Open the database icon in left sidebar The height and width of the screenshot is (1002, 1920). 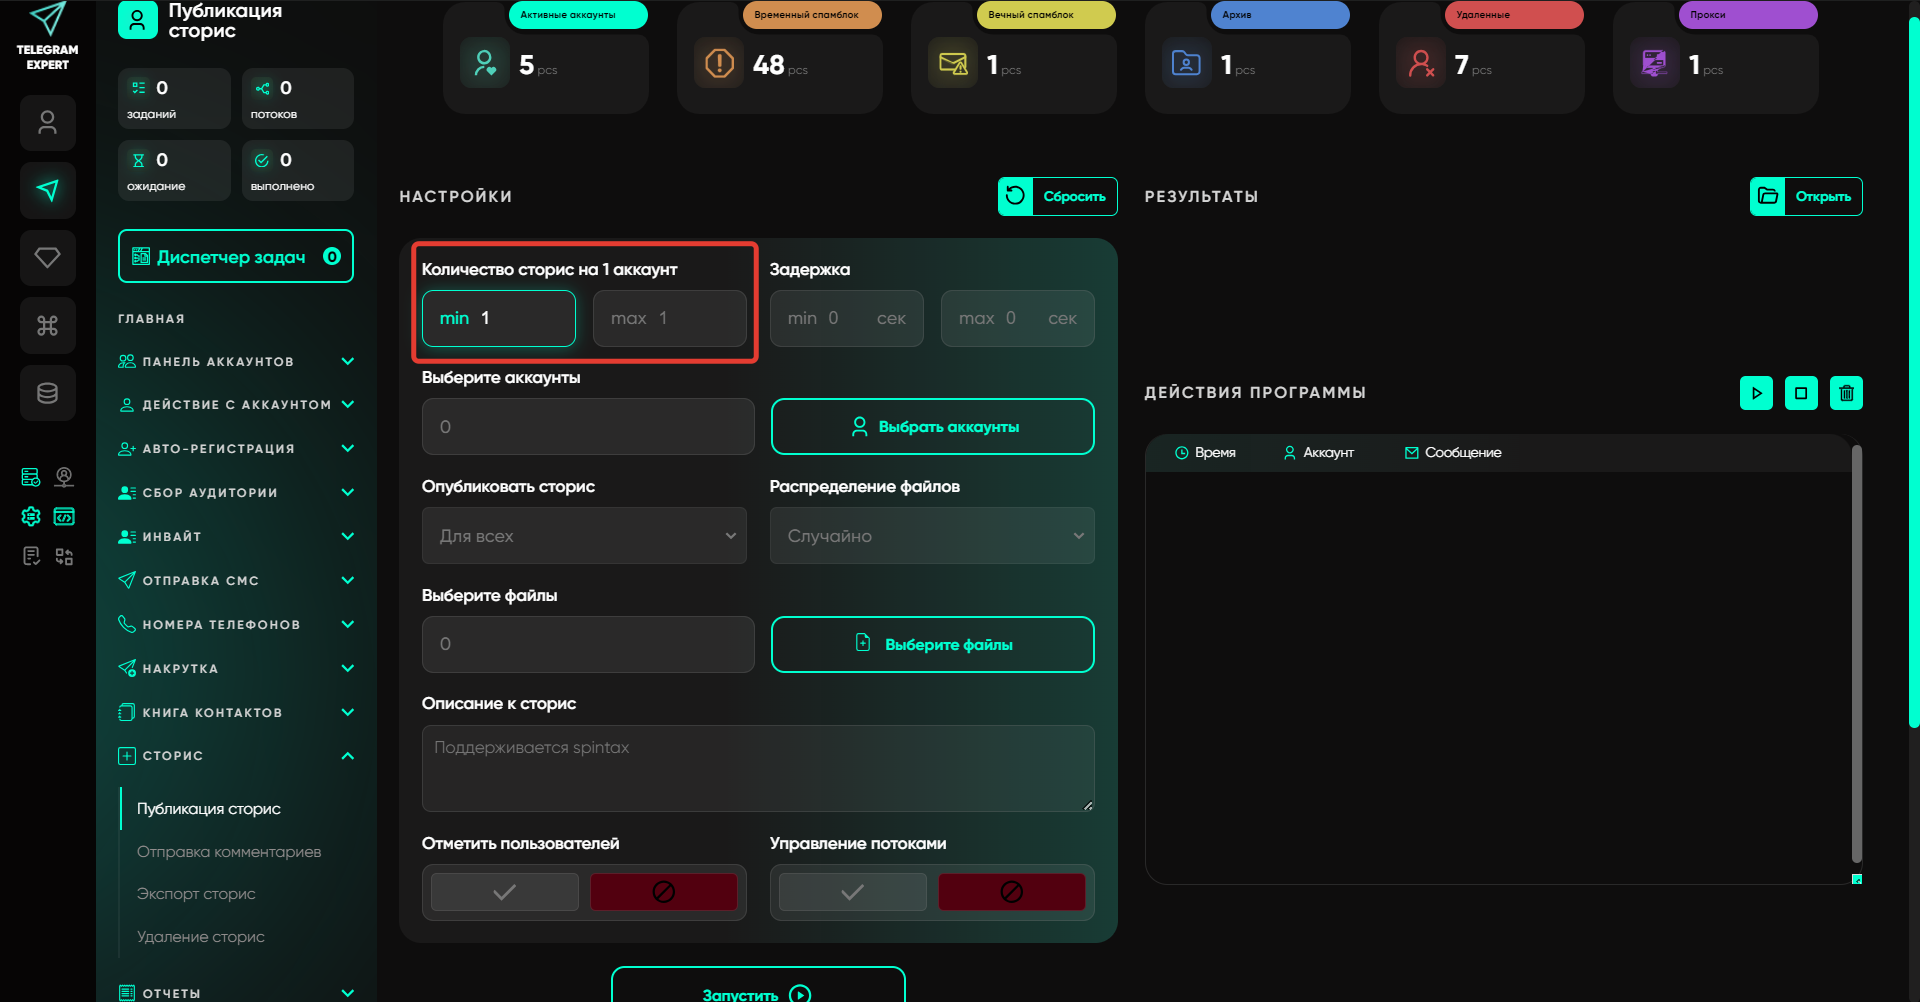click(47, 393)
